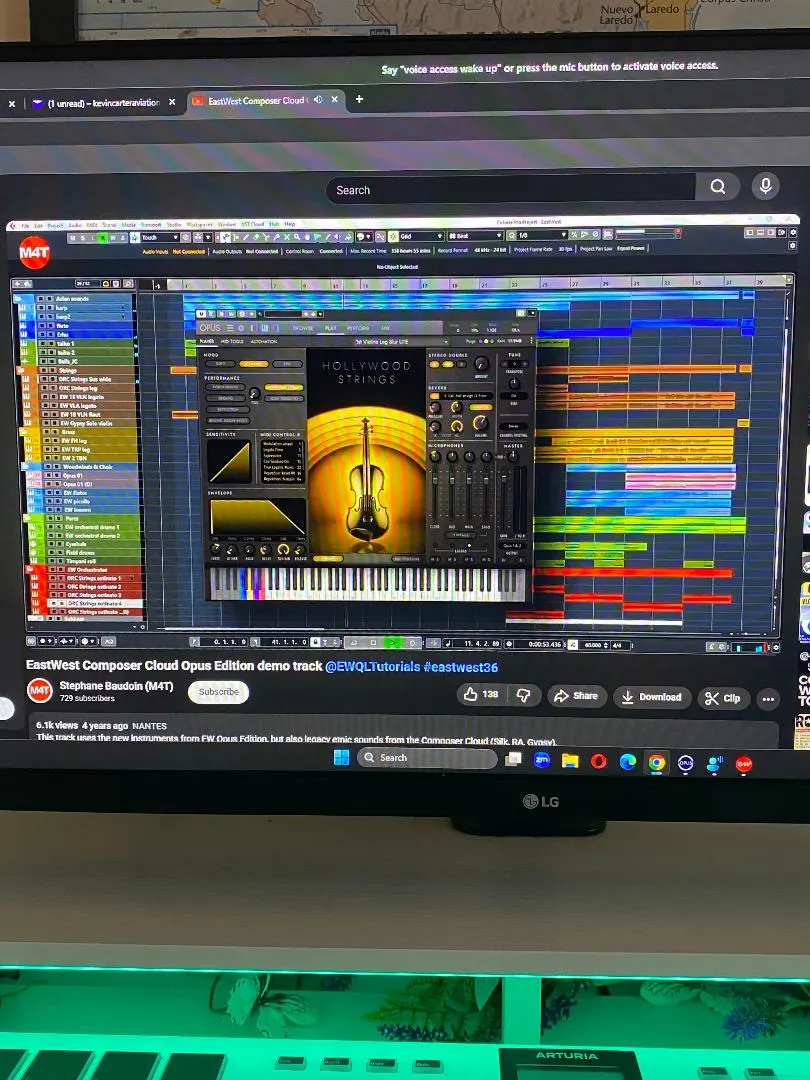Share the video using the Share button
The image size is (810, 1080).
coord(575,696)
